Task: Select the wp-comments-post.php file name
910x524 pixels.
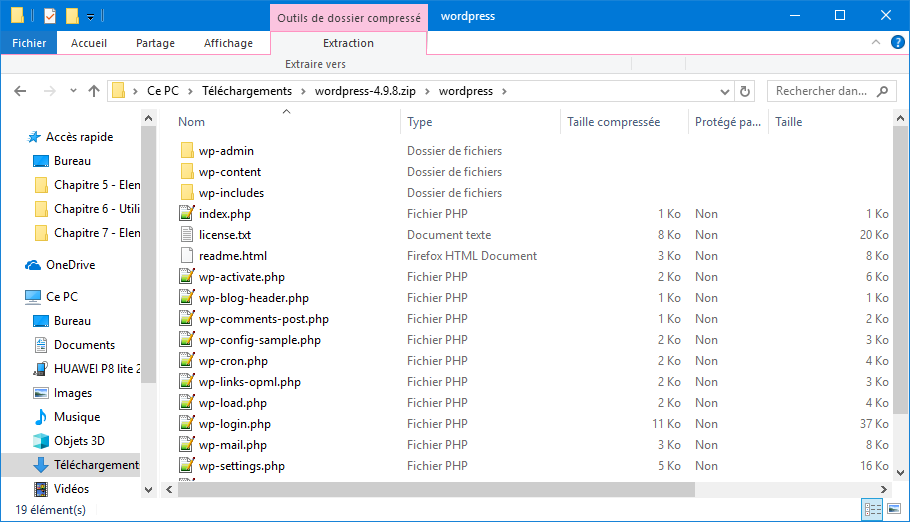Action: coord(263,319)
